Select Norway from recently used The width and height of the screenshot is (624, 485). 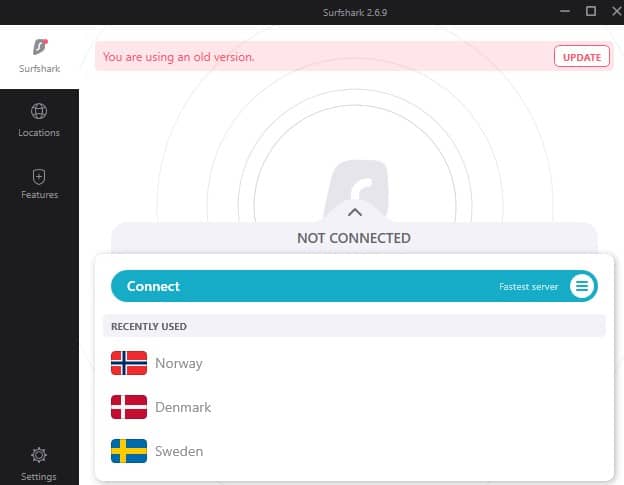[x=354, y=363]
